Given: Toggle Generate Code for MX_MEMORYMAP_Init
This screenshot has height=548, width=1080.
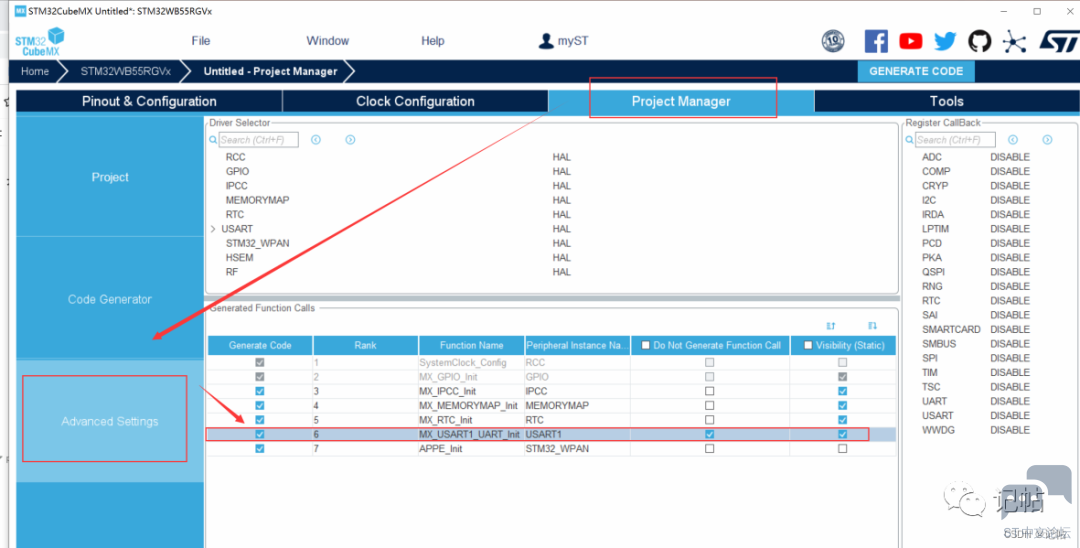Looking at the screenshot, I should (260, 405).
